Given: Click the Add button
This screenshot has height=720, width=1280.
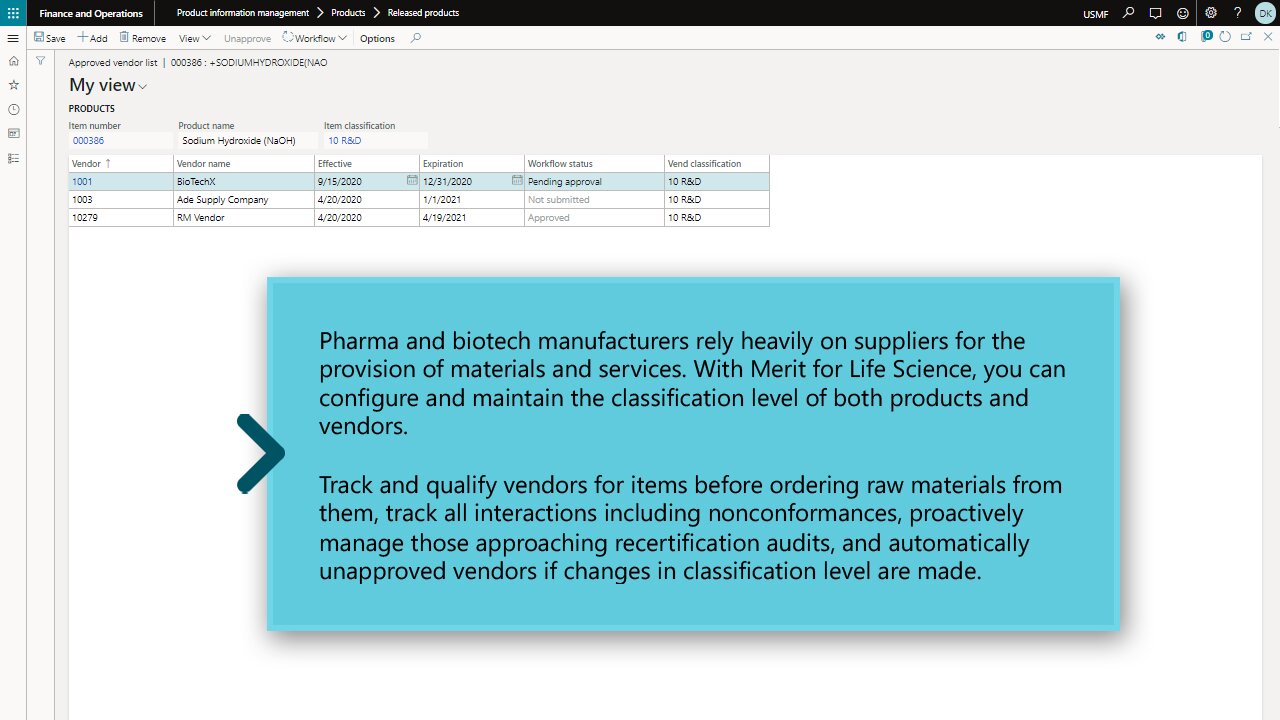Looking at the screenshot, I should (x=92, y=38).
